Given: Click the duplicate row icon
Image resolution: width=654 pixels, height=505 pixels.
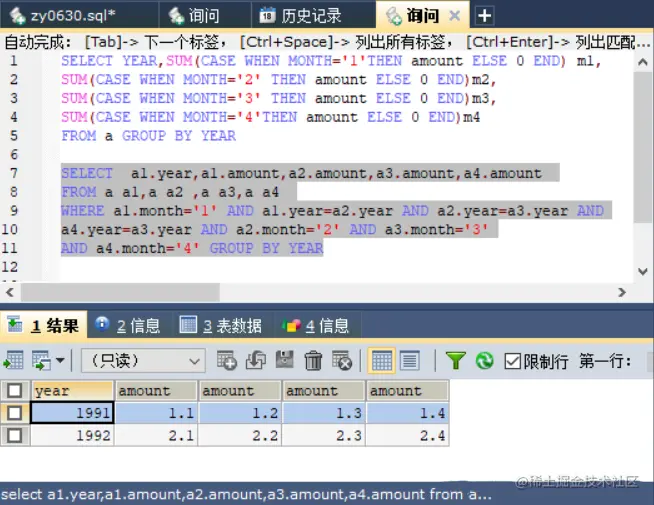Looking at the screenshot, I should pos(256,360).
